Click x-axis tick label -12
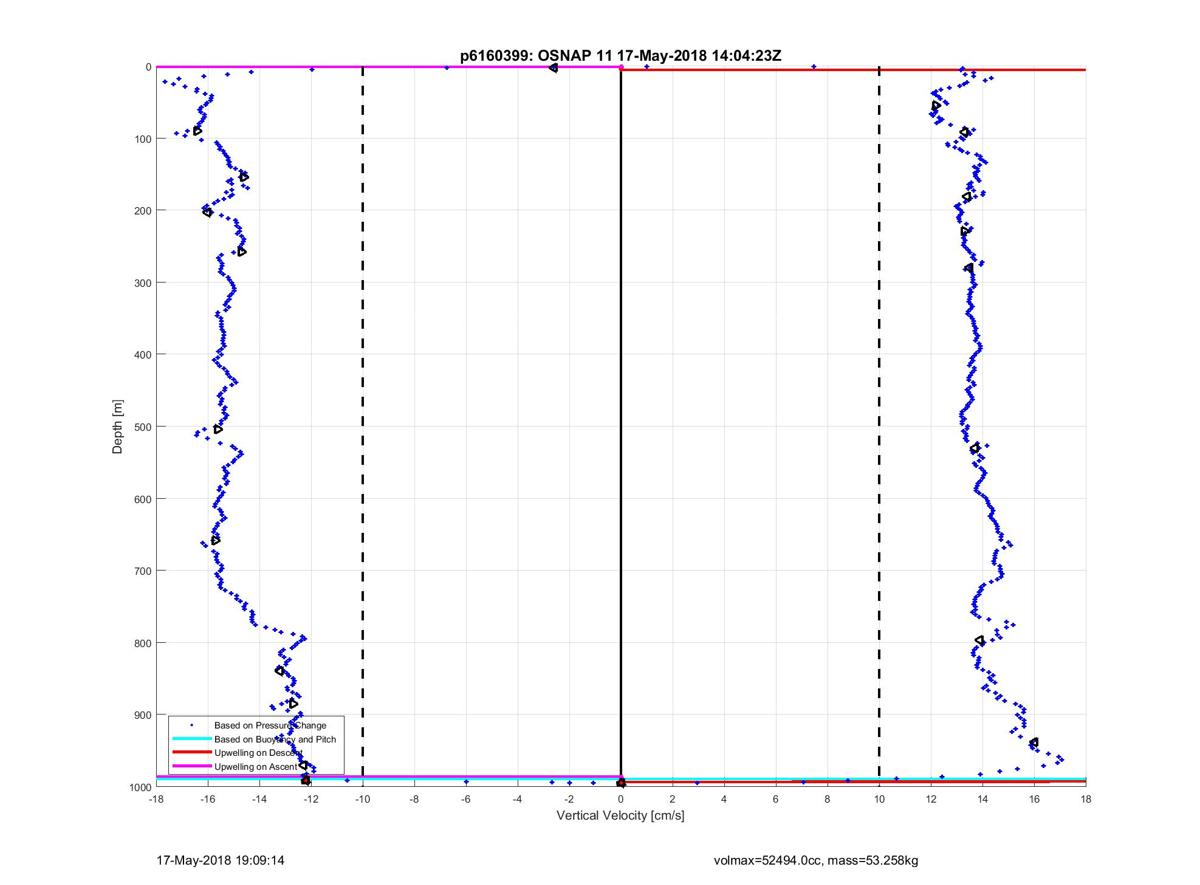The width and height of the screenshot is (1200, 885). coord(311,799)
